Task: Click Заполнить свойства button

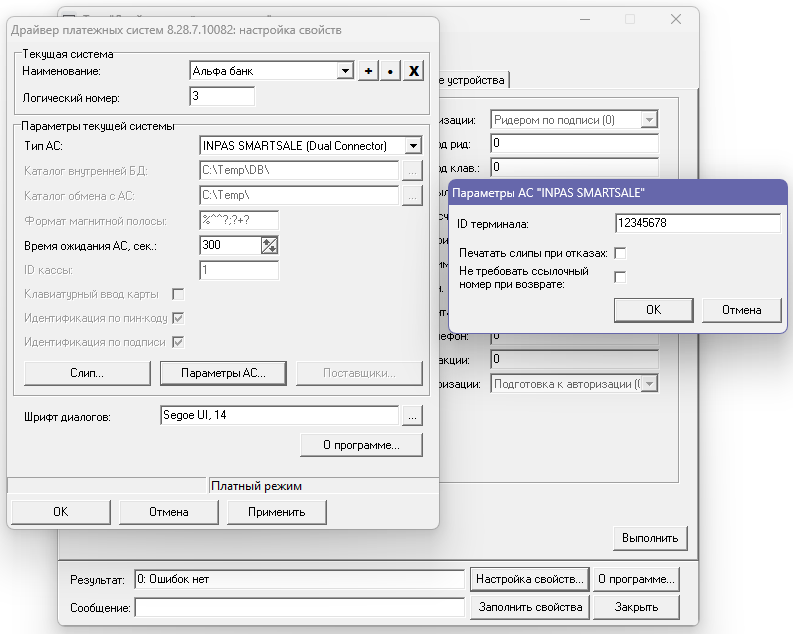Action: (x=530, y=607)
